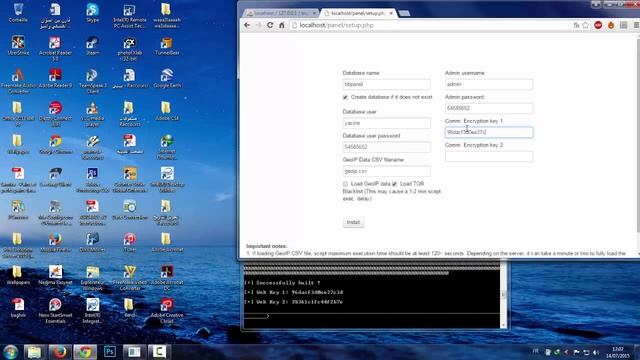Click the Database user field
This screenshot has width=640, height=360.
(x=386, y=123)
